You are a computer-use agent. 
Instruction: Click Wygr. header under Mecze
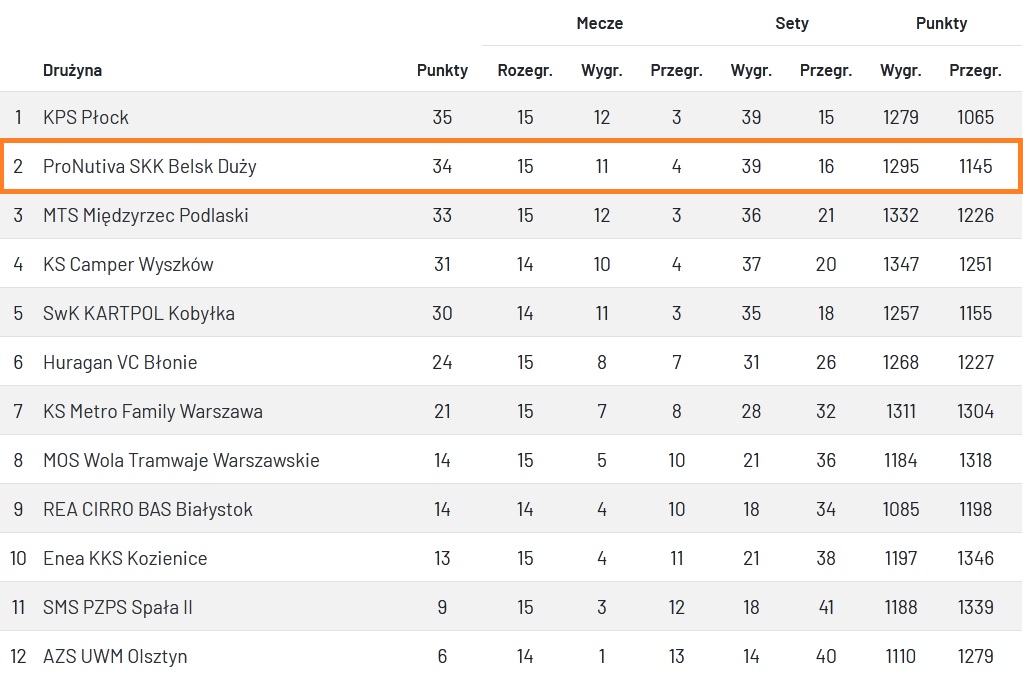602,70
